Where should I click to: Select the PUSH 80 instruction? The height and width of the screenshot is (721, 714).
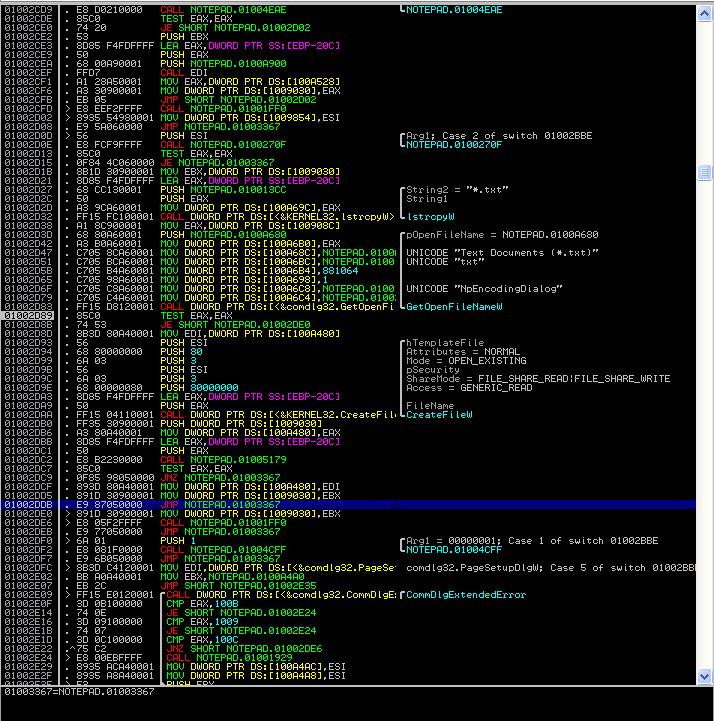pyautogui.click(x=181, y=352)
